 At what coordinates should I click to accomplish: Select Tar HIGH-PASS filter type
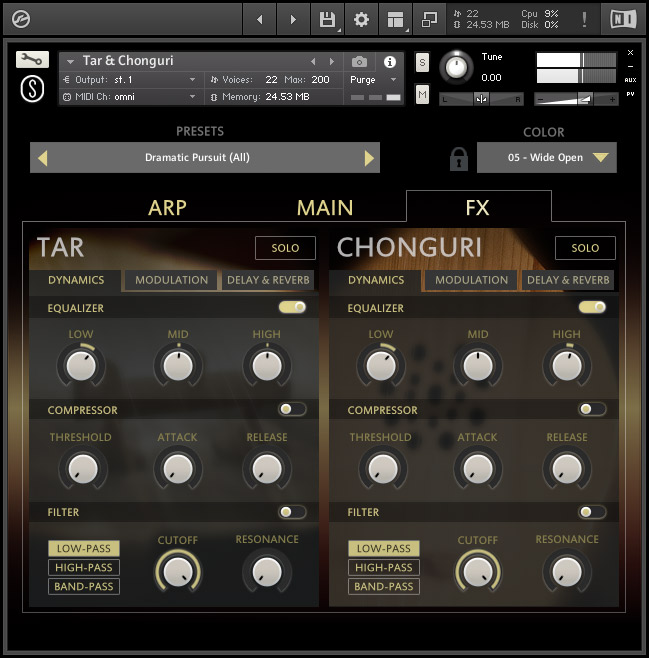tap(84, 567)
